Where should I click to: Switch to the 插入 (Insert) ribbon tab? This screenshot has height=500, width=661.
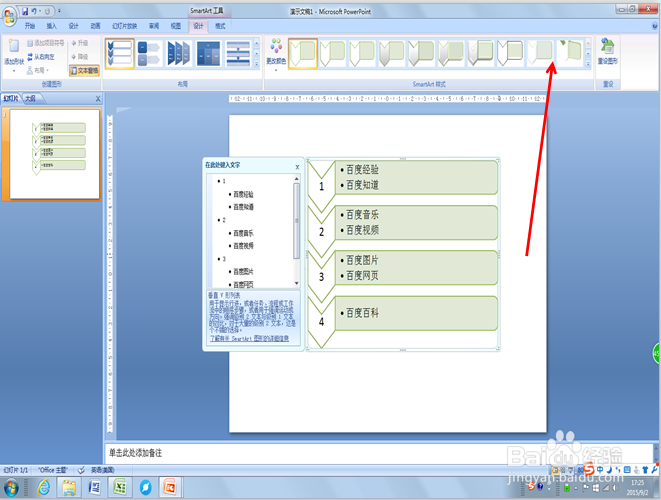pos(51,26)
